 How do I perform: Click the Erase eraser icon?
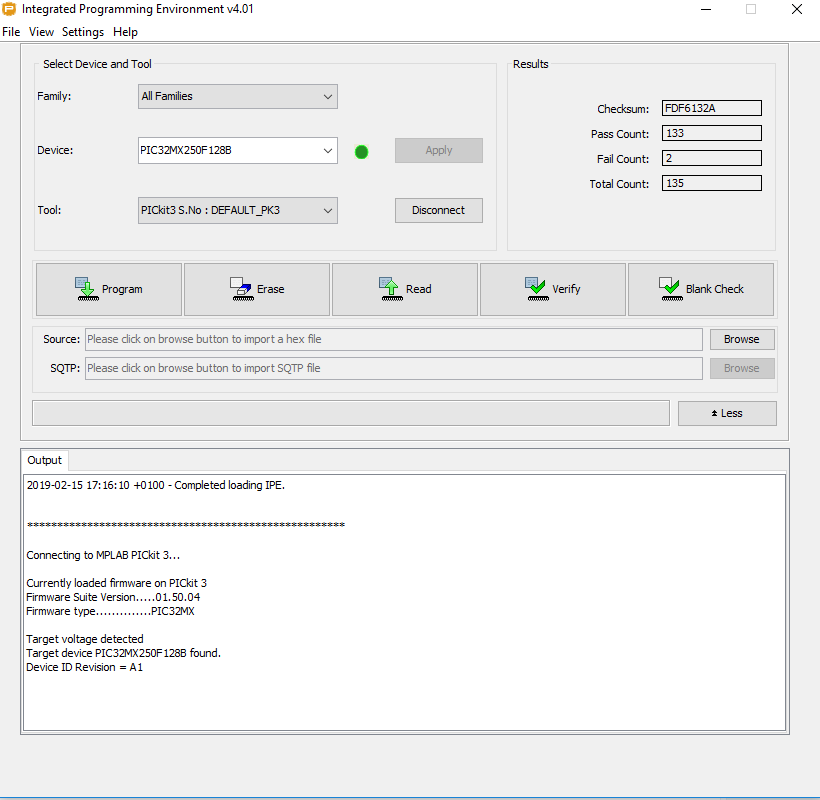point(242,289)
